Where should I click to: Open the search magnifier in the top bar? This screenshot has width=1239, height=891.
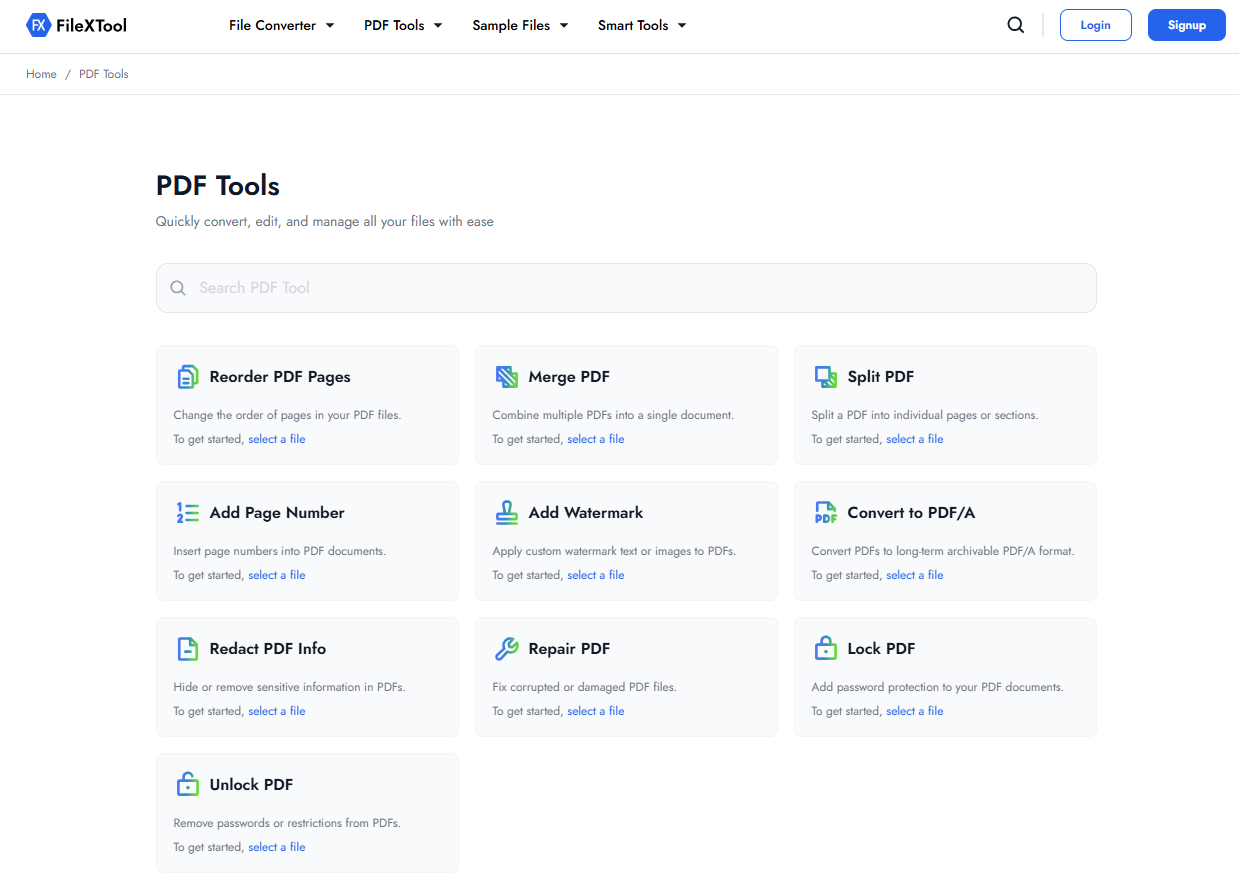(x=1015, y=24)
